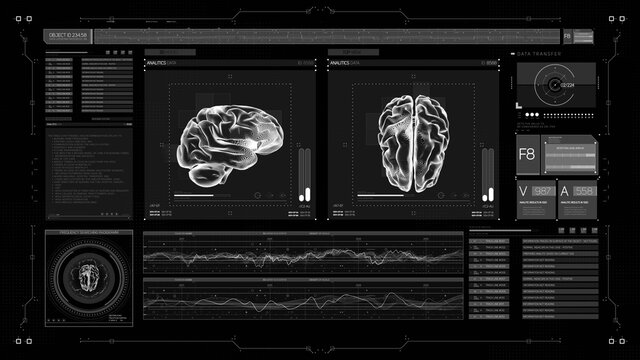
Task: Click the text log panel on left side
Action: [x=89, y=174]
